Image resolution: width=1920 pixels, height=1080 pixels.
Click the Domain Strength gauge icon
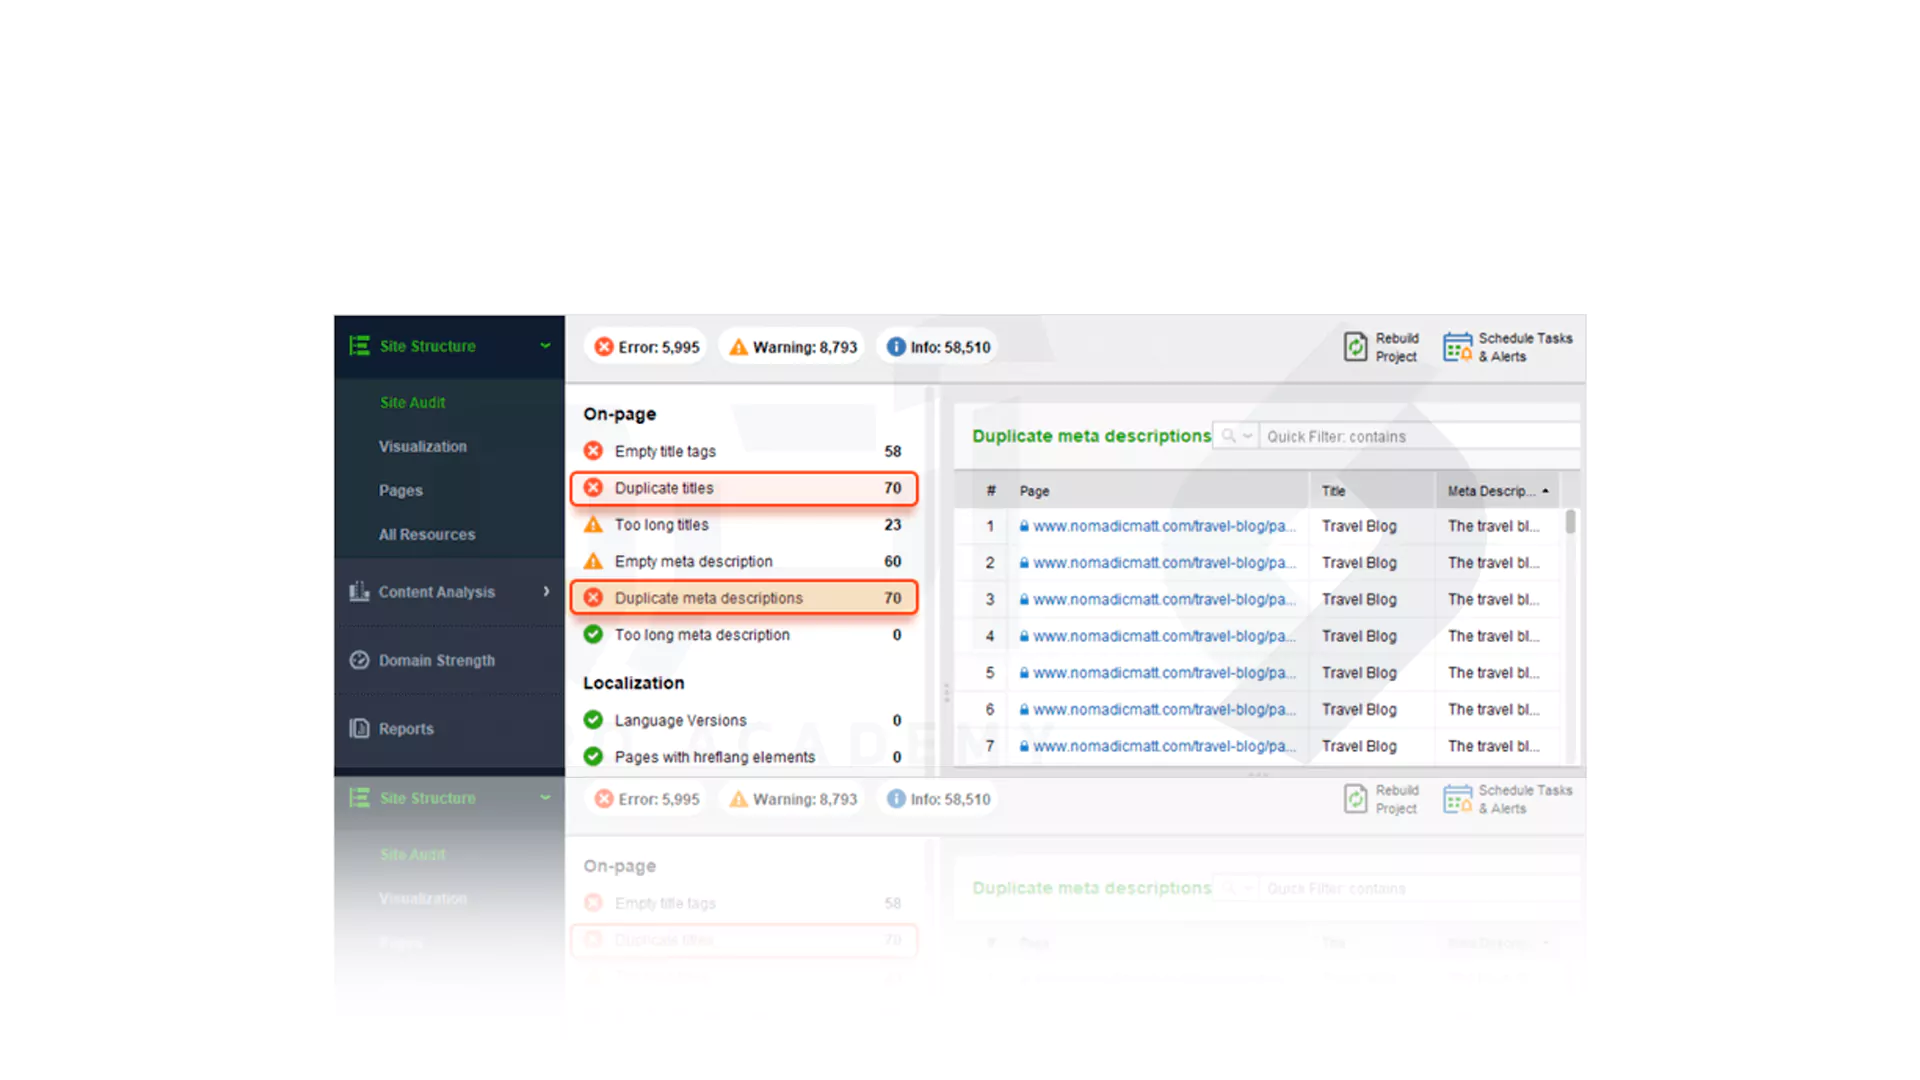pyautogui.click(x=359, y=660)
